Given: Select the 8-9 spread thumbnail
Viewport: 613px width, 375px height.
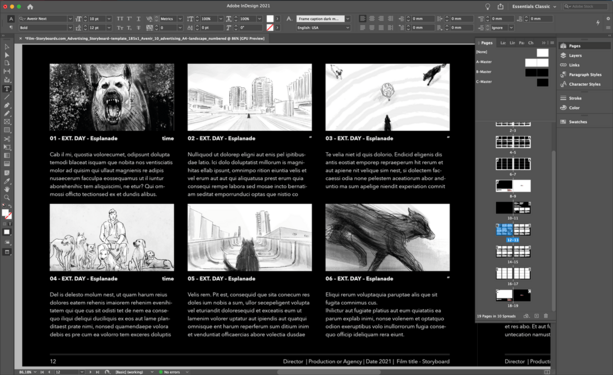Looking at the screenshot, I should tap(513, 186).
